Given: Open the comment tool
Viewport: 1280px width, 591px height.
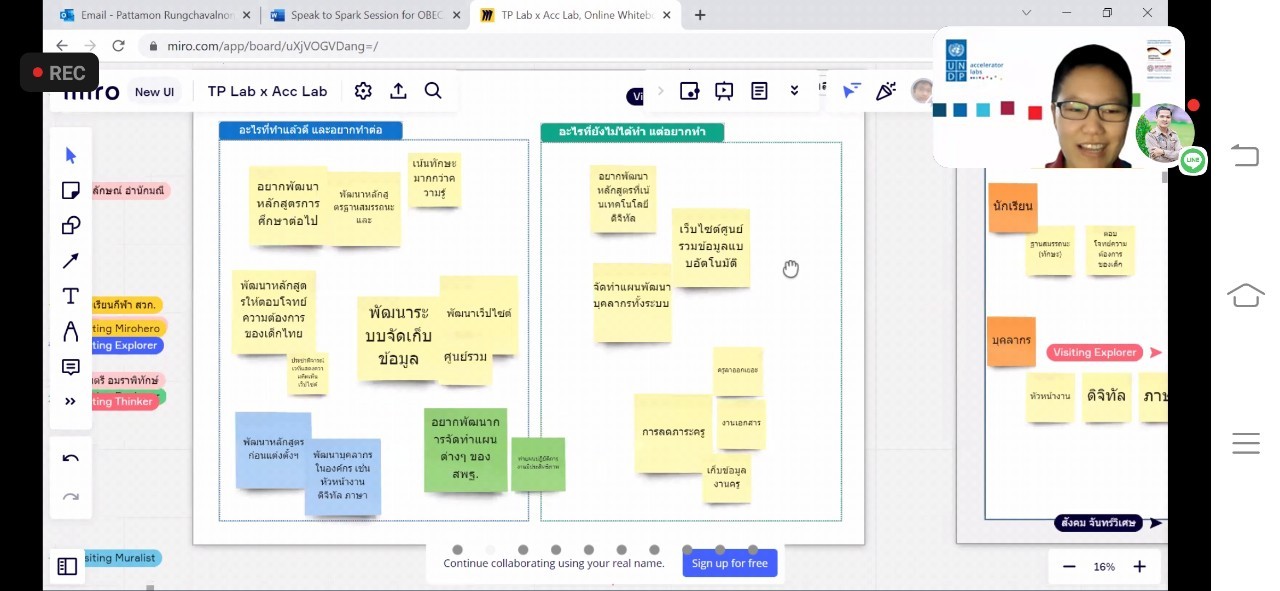Looking at the screenshot, I should [x=71, y=367].
